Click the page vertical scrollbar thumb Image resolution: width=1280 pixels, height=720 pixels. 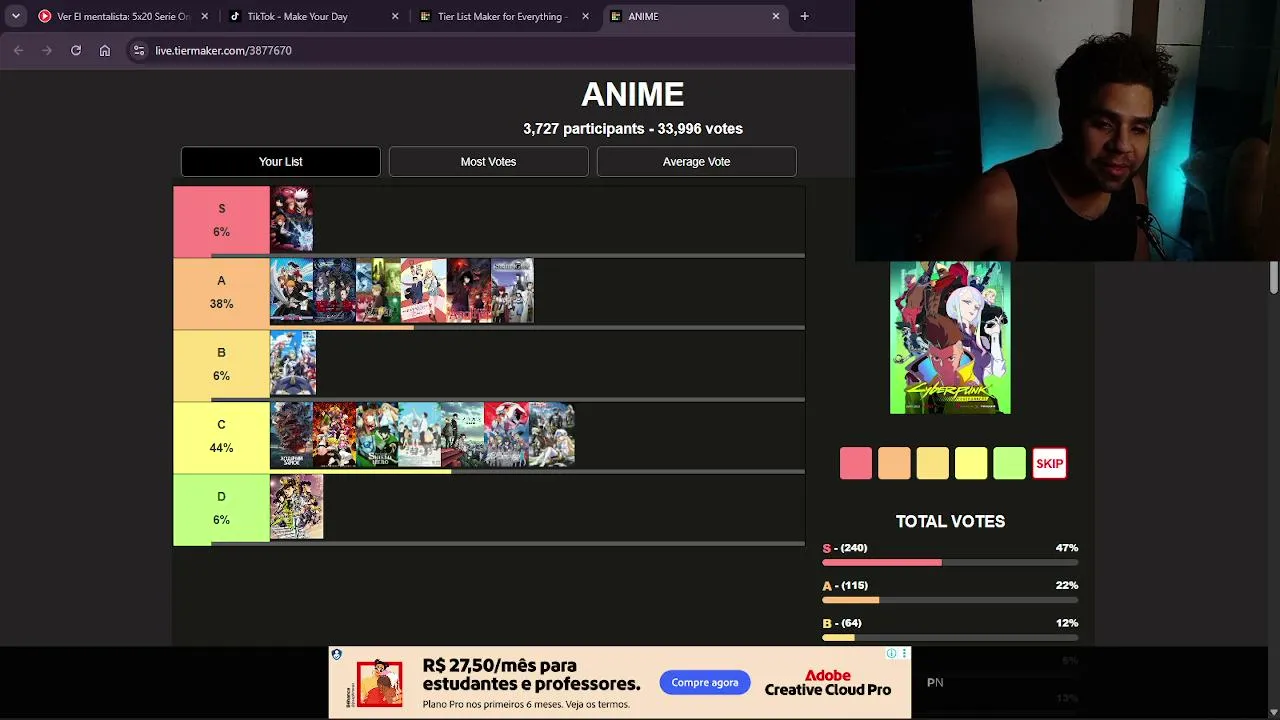[1274, 277]
